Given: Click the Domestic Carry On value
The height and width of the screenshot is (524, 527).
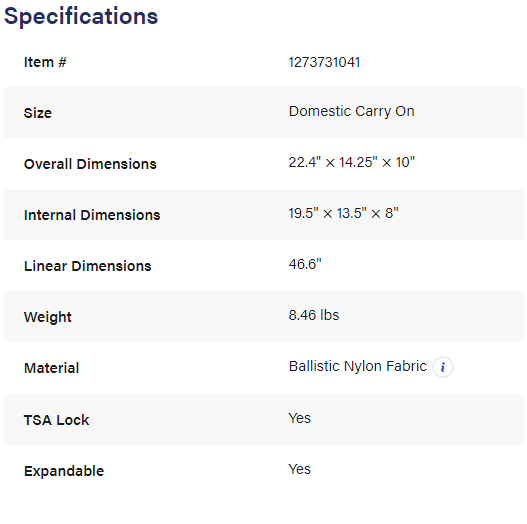Looking at the screenshot, I should (x=352, y=111).
